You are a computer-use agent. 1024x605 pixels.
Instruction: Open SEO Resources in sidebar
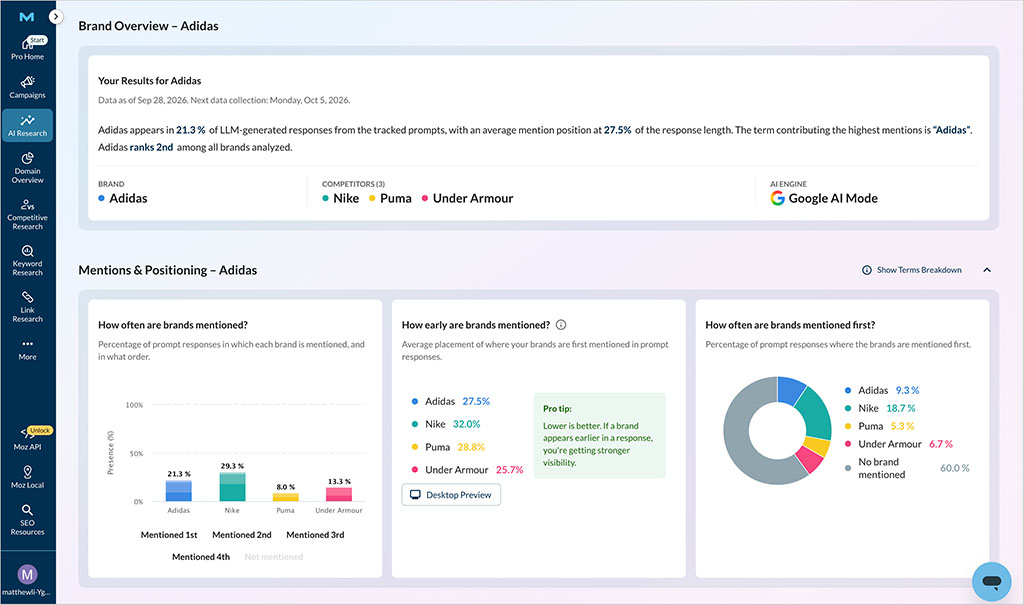(x=27, y=519)
